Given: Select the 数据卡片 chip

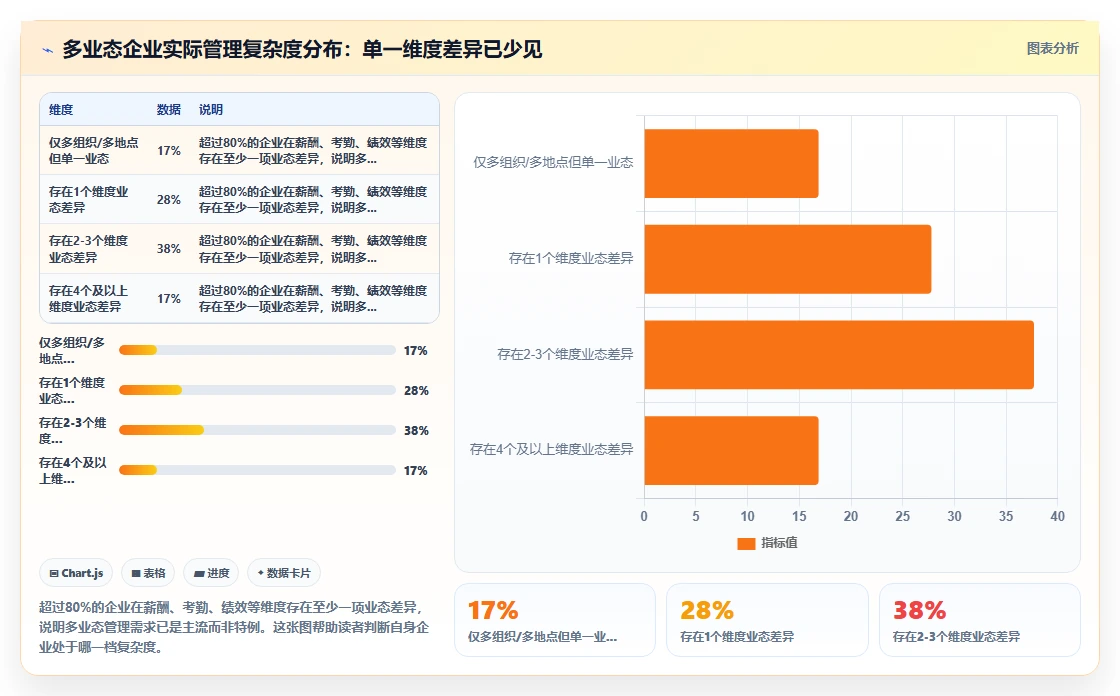Looking at the screenshot, I should 284,573.
